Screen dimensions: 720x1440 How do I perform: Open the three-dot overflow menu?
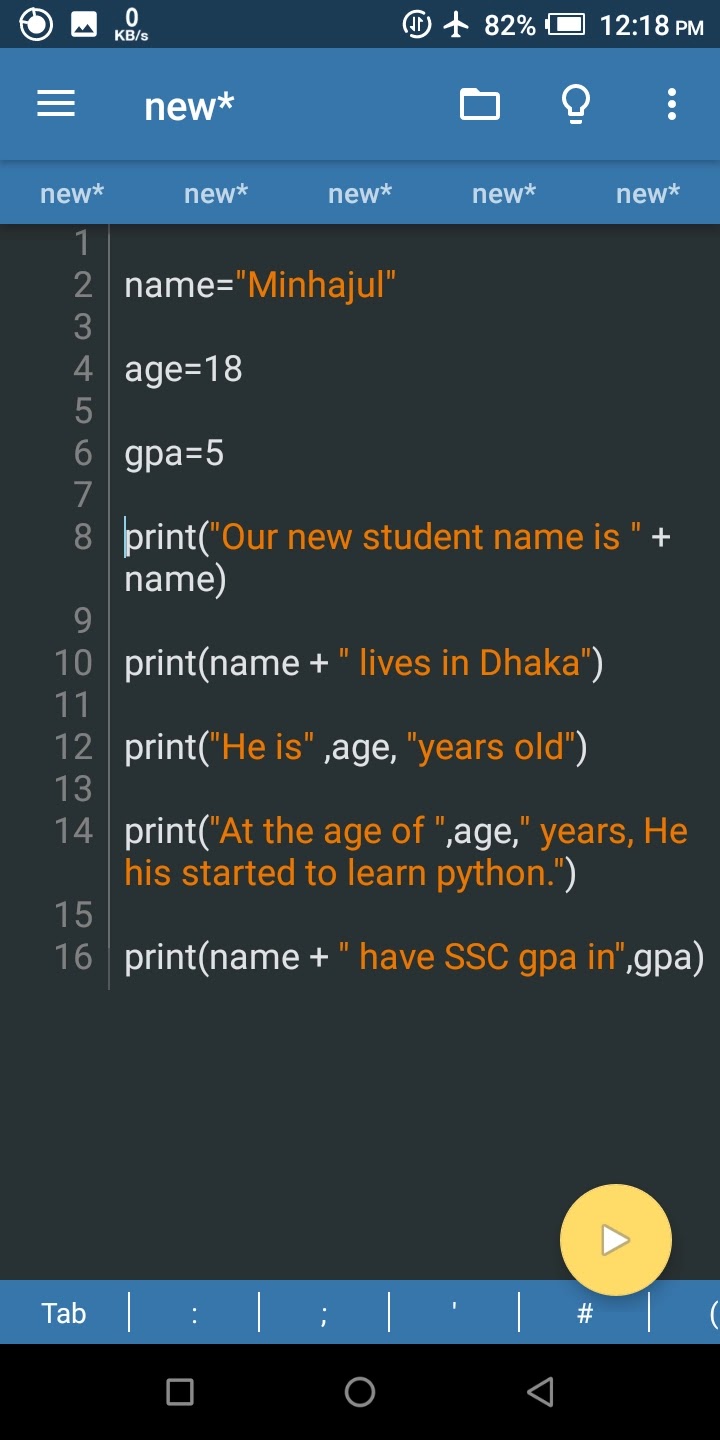pyautogui.click(x=672, y=104)
